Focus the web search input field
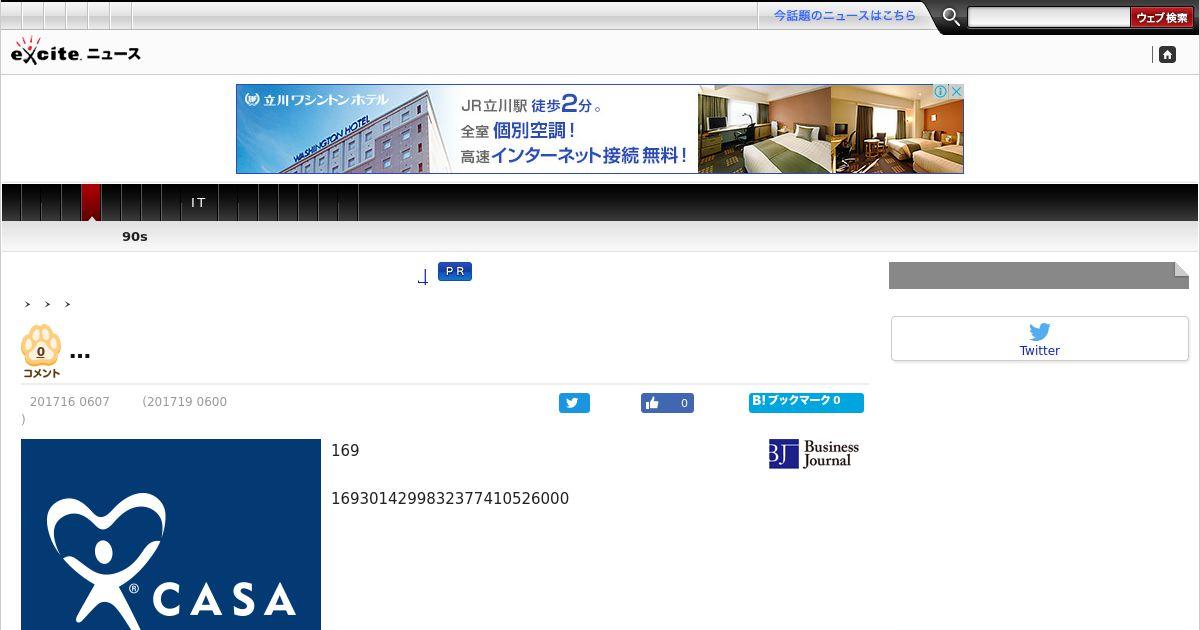Viewport: 1200px width, 630px height. 1049,17
